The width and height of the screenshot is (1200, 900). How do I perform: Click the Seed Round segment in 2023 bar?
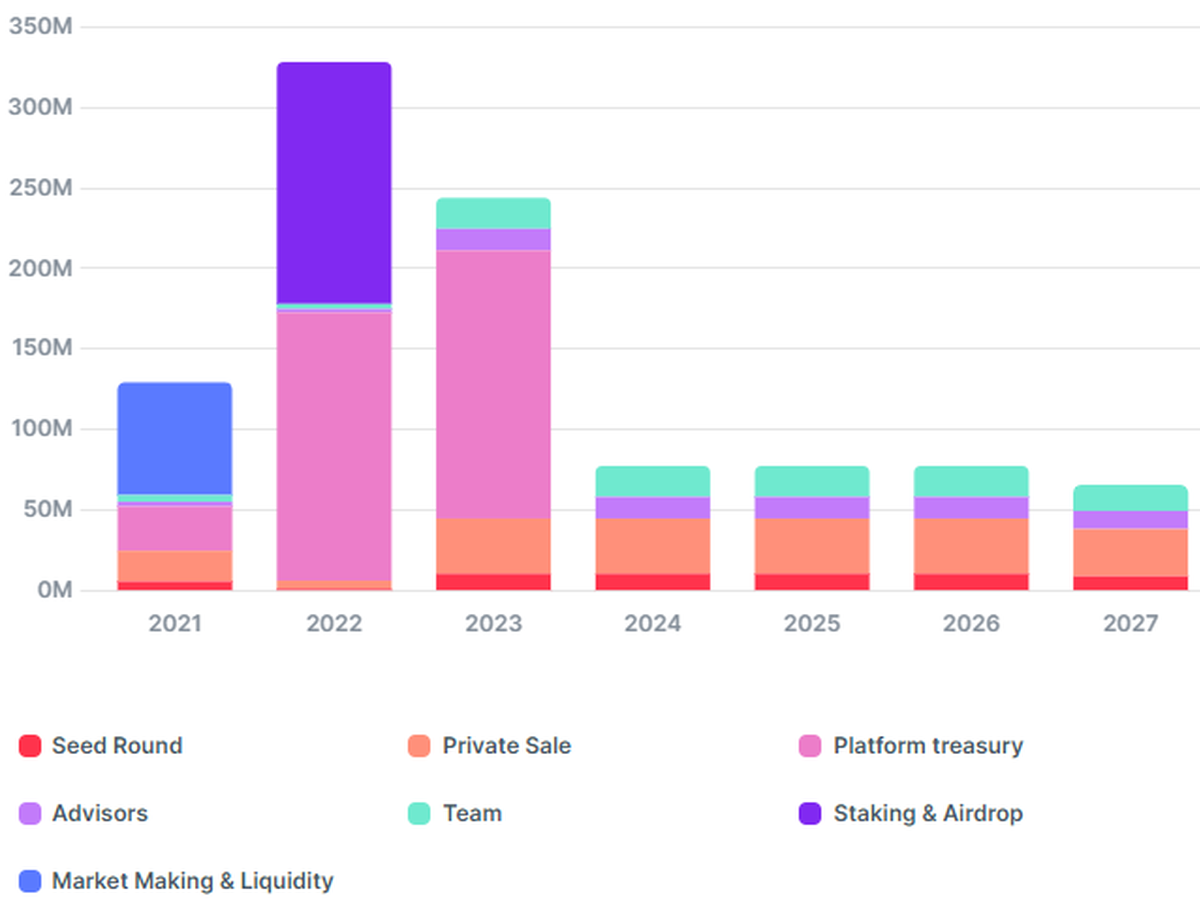pyautogui.click(x=493, y=582)
